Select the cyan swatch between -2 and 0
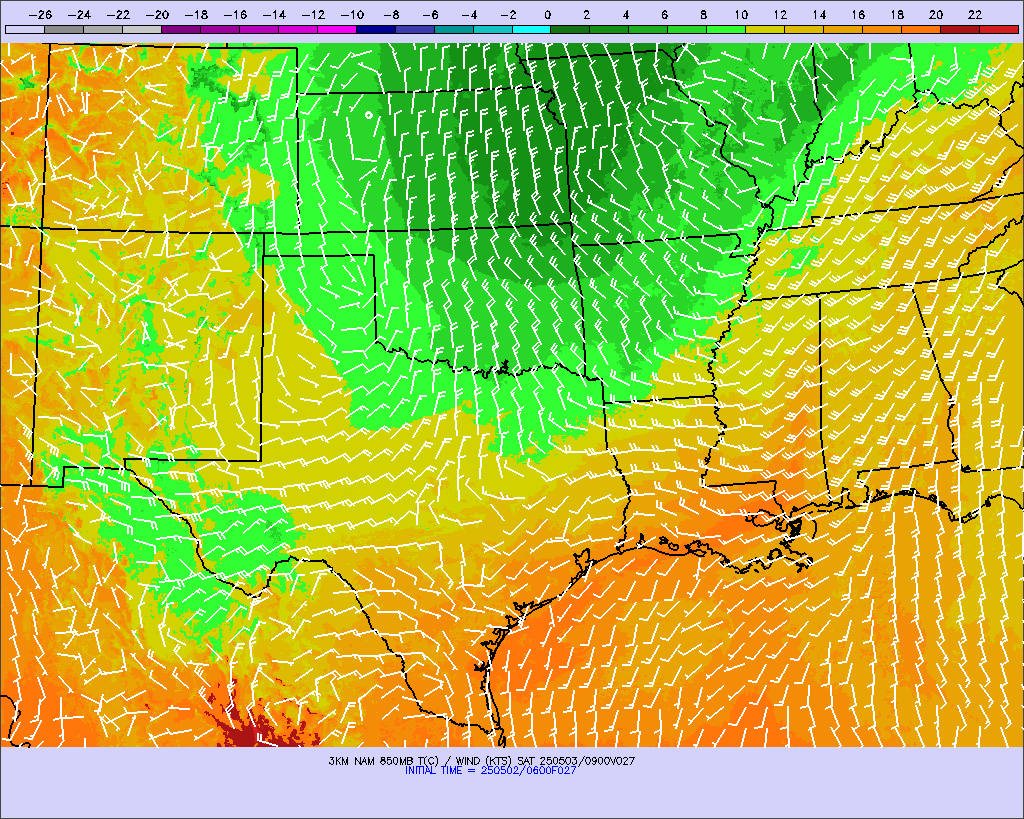This screenshot has height=819, width=1024. pos(532,29)
